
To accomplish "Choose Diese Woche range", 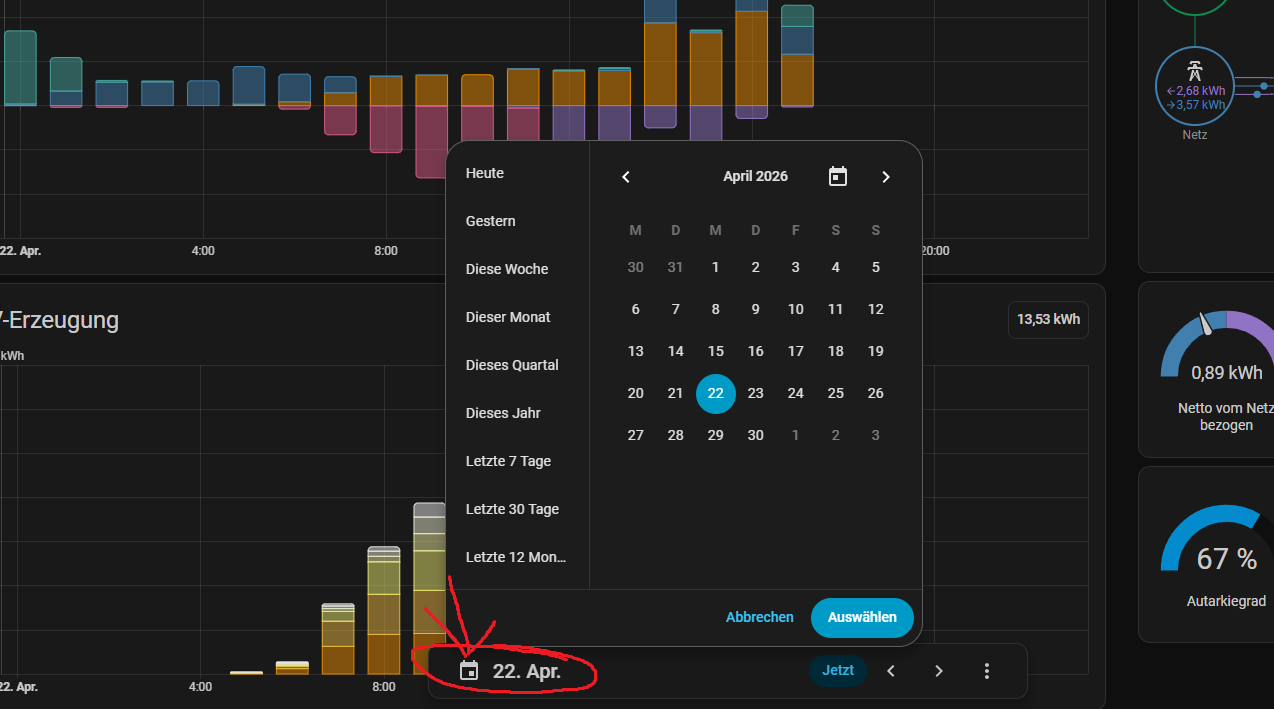I will click(507, 269).
